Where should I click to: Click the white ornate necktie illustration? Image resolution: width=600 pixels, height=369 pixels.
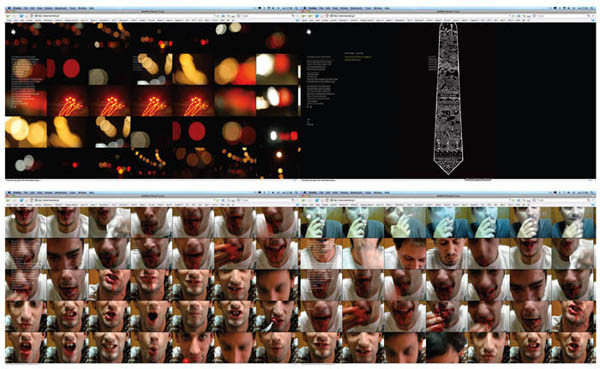[x=448, y=98]
